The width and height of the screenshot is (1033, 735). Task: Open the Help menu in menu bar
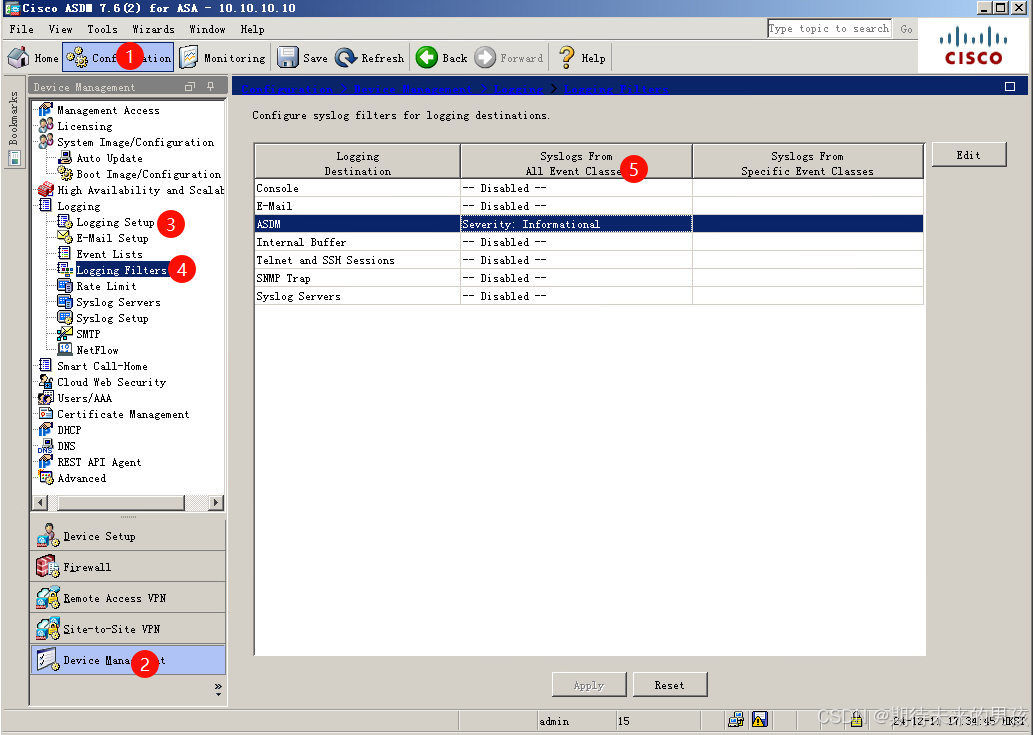[x=252, y=29]
